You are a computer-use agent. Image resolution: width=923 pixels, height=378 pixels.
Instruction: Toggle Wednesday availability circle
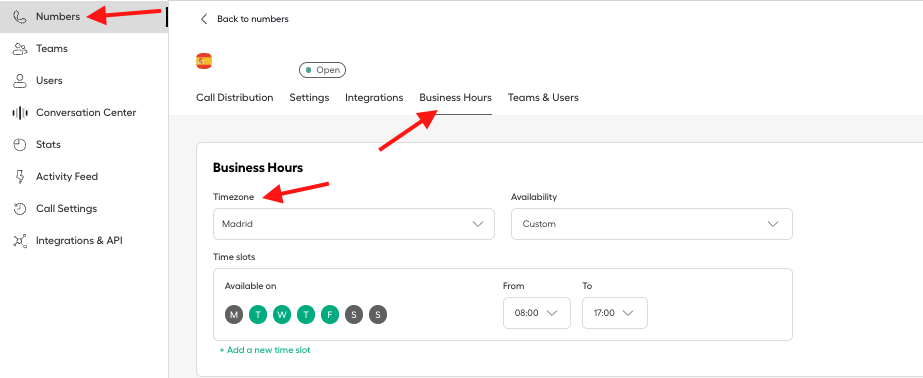(x=282, y=315)
